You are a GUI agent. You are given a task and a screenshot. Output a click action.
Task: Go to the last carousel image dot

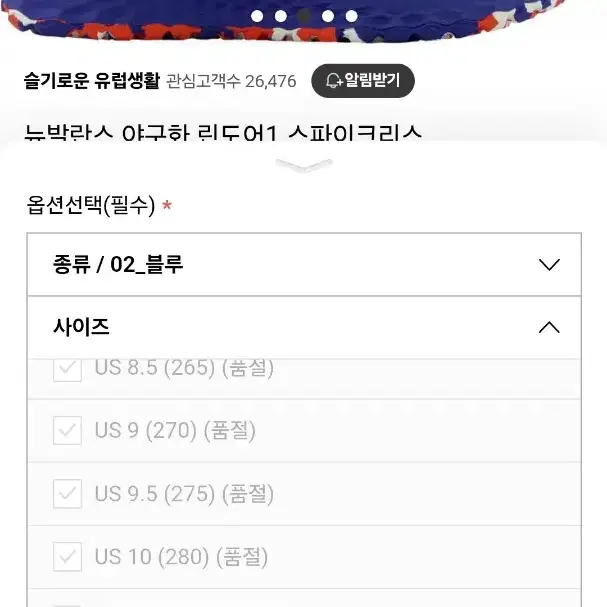[x=352, y=16]
